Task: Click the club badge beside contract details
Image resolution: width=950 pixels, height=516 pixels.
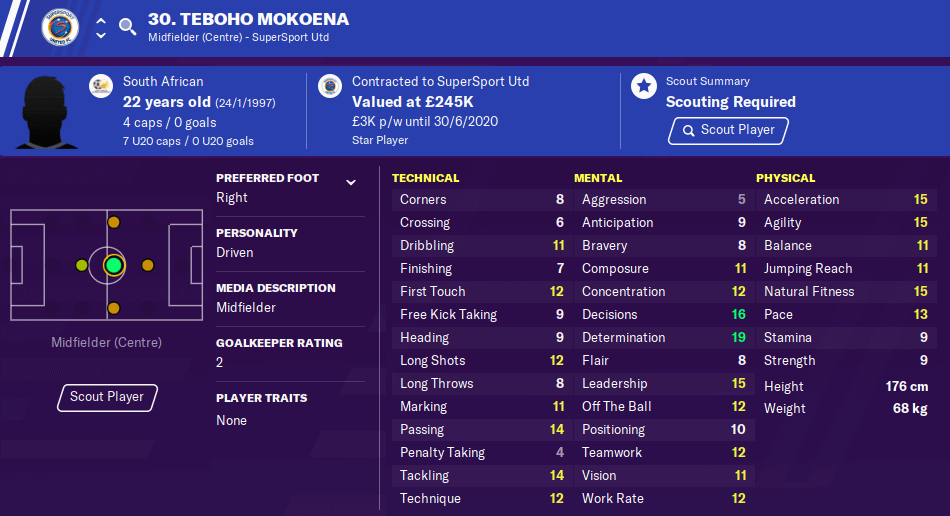Action: point(330,86)
